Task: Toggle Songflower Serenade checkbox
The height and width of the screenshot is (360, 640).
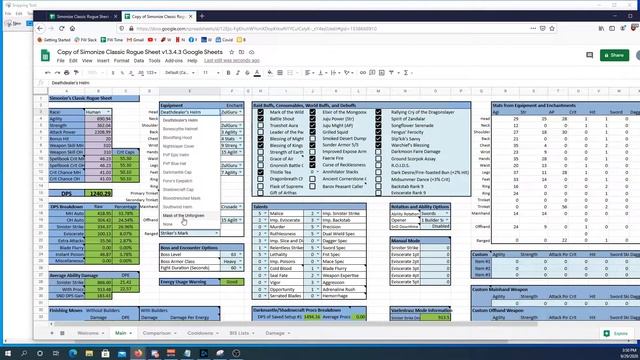Action: (378, 125)
